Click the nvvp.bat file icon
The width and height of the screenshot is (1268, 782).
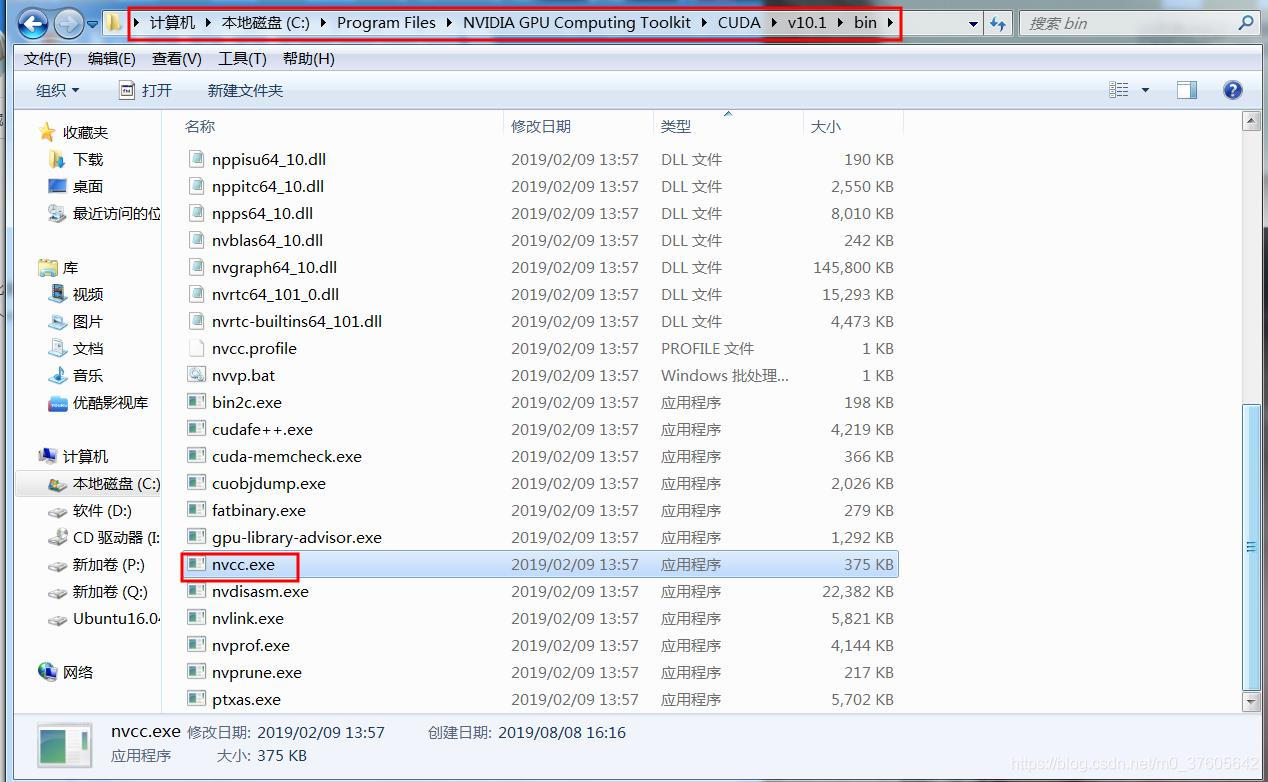coord(196,375)
